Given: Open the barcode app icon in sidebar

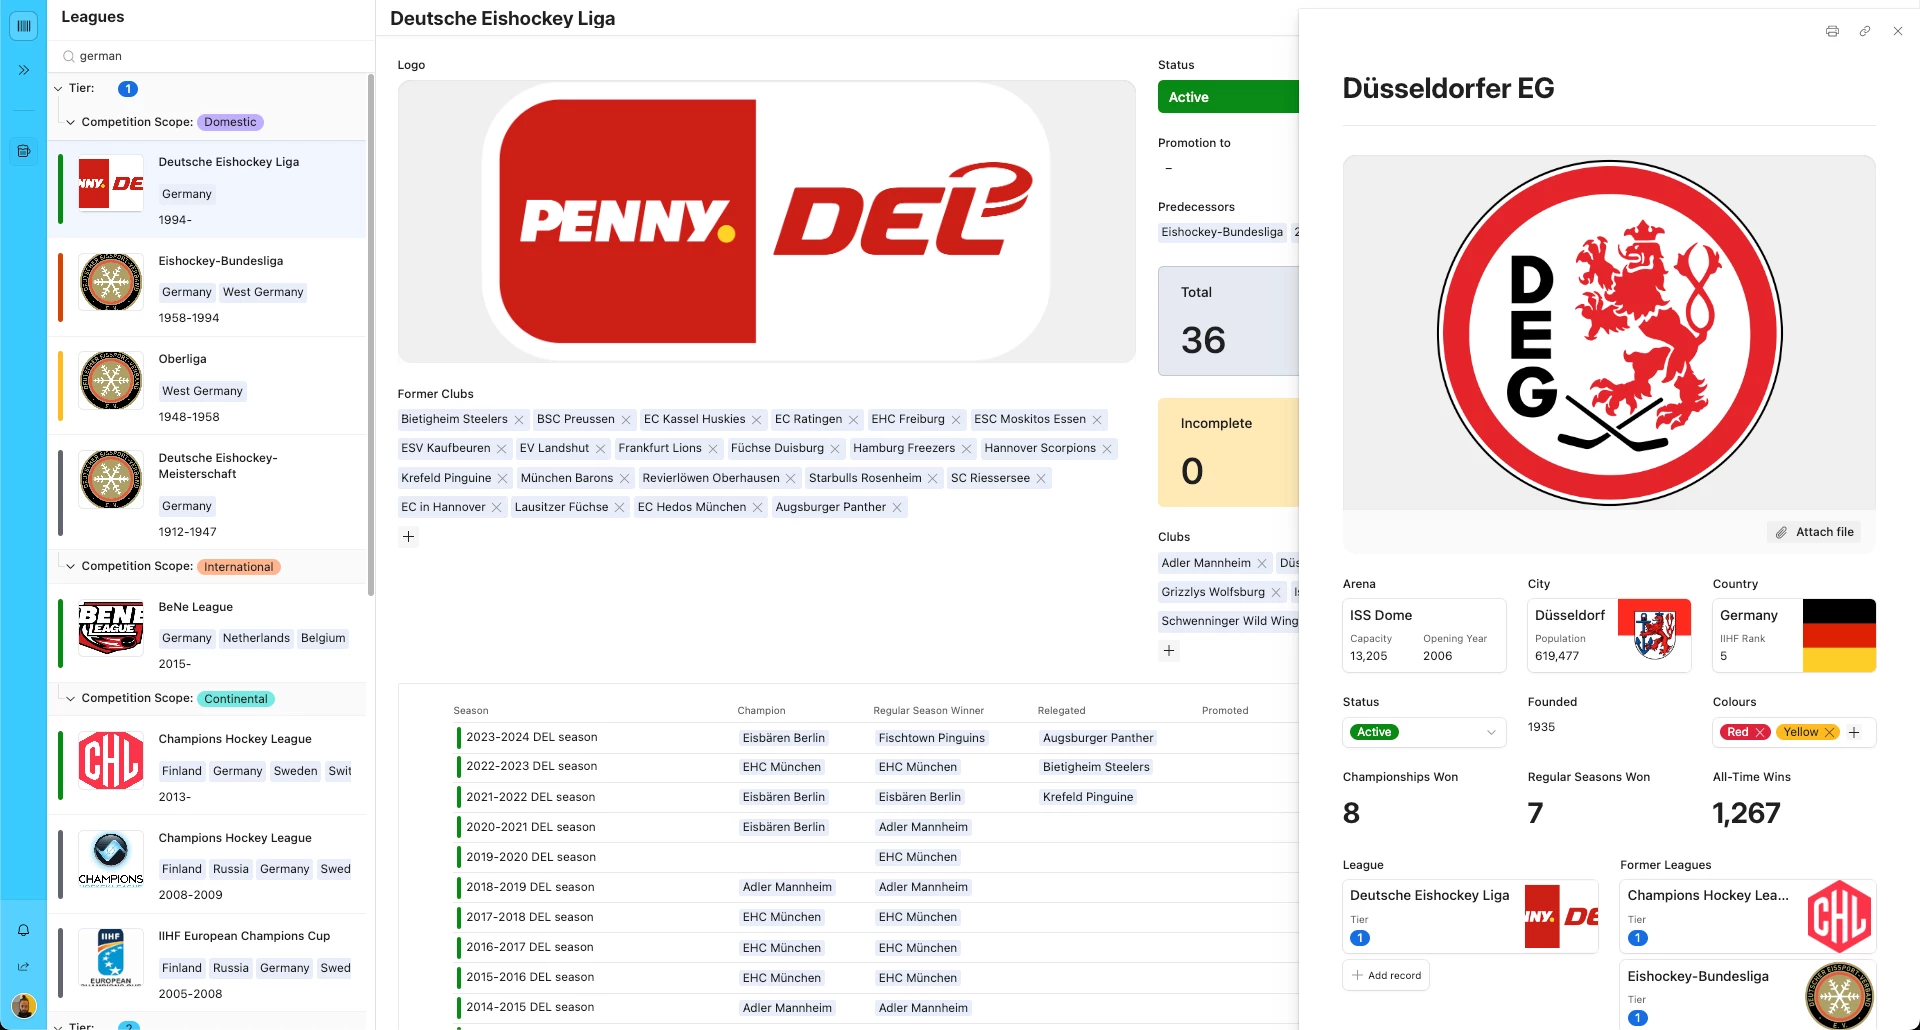Looking at the screenshot, I should coord(24,25).
